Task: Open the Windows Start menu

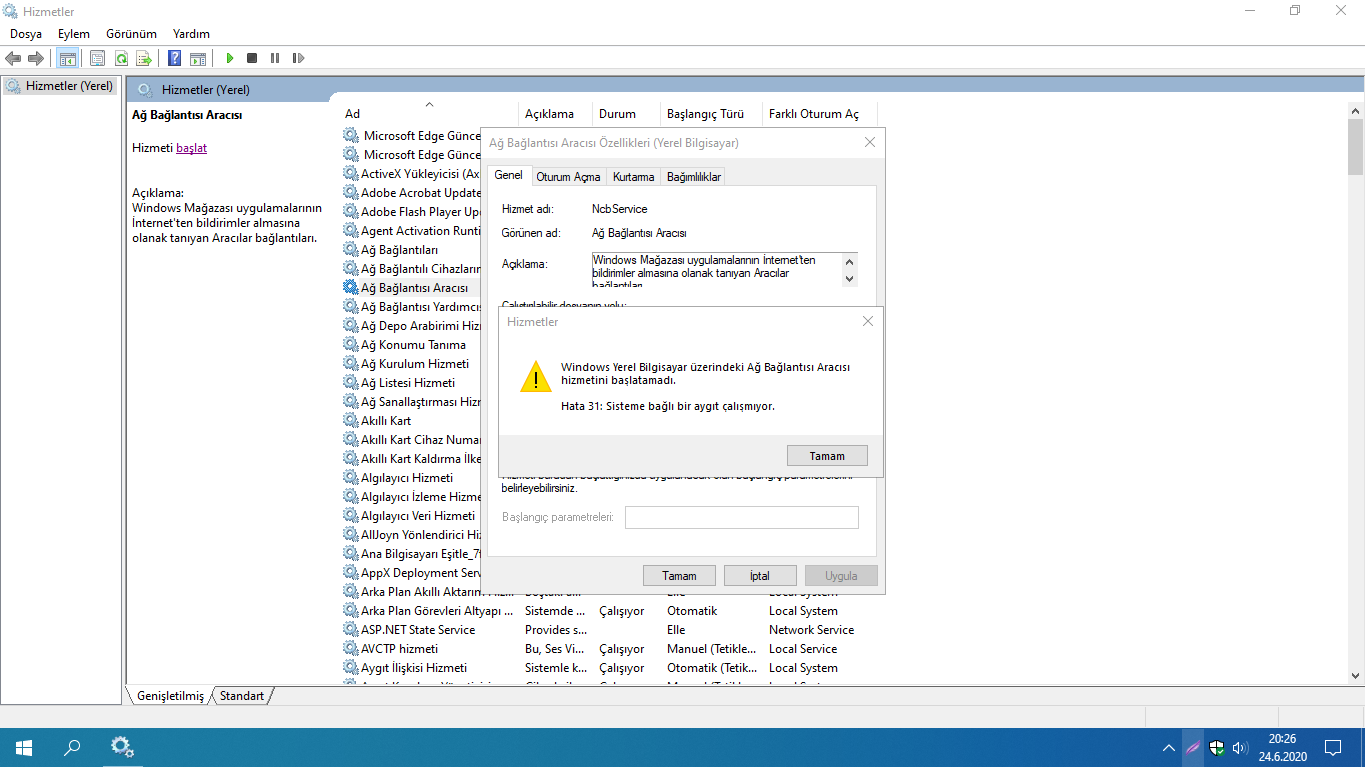Action: [24, 747]
